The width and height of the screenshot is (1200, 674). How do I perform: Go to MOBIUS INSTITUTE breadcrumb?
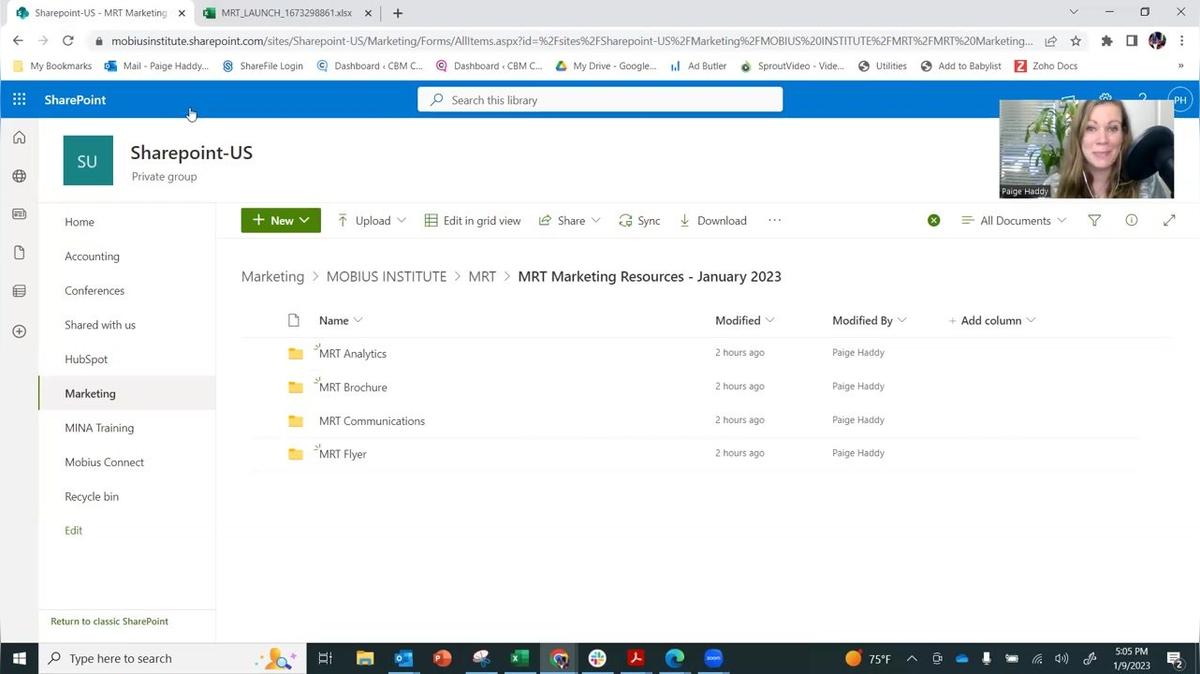click(x=386, y=276)
